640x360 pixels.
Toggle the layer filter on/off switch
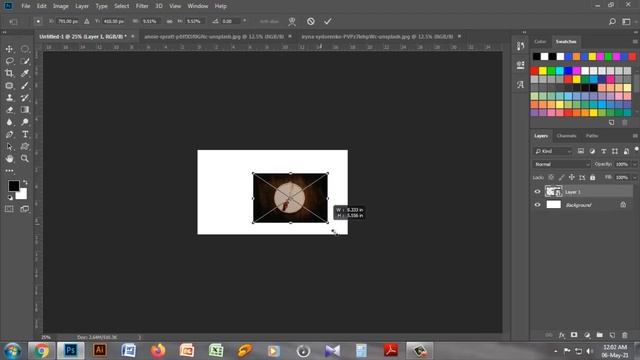[636, 150]
